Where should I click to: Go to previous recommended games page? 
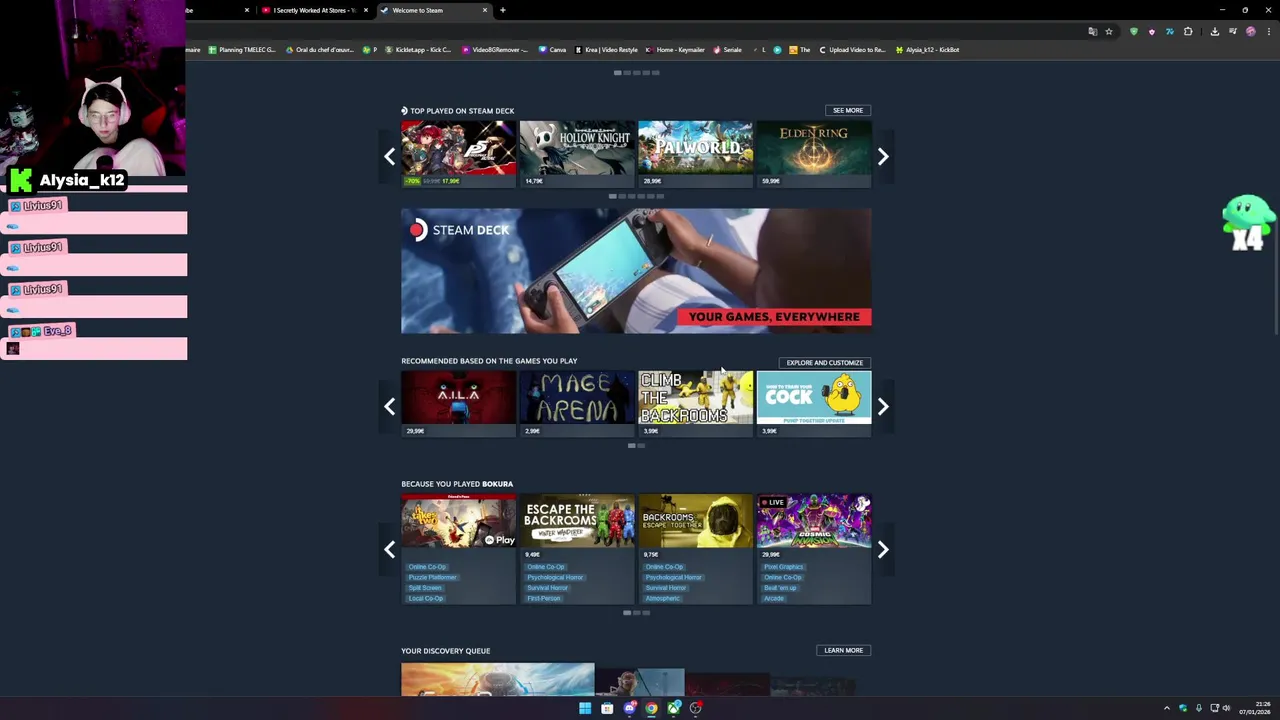390,406
